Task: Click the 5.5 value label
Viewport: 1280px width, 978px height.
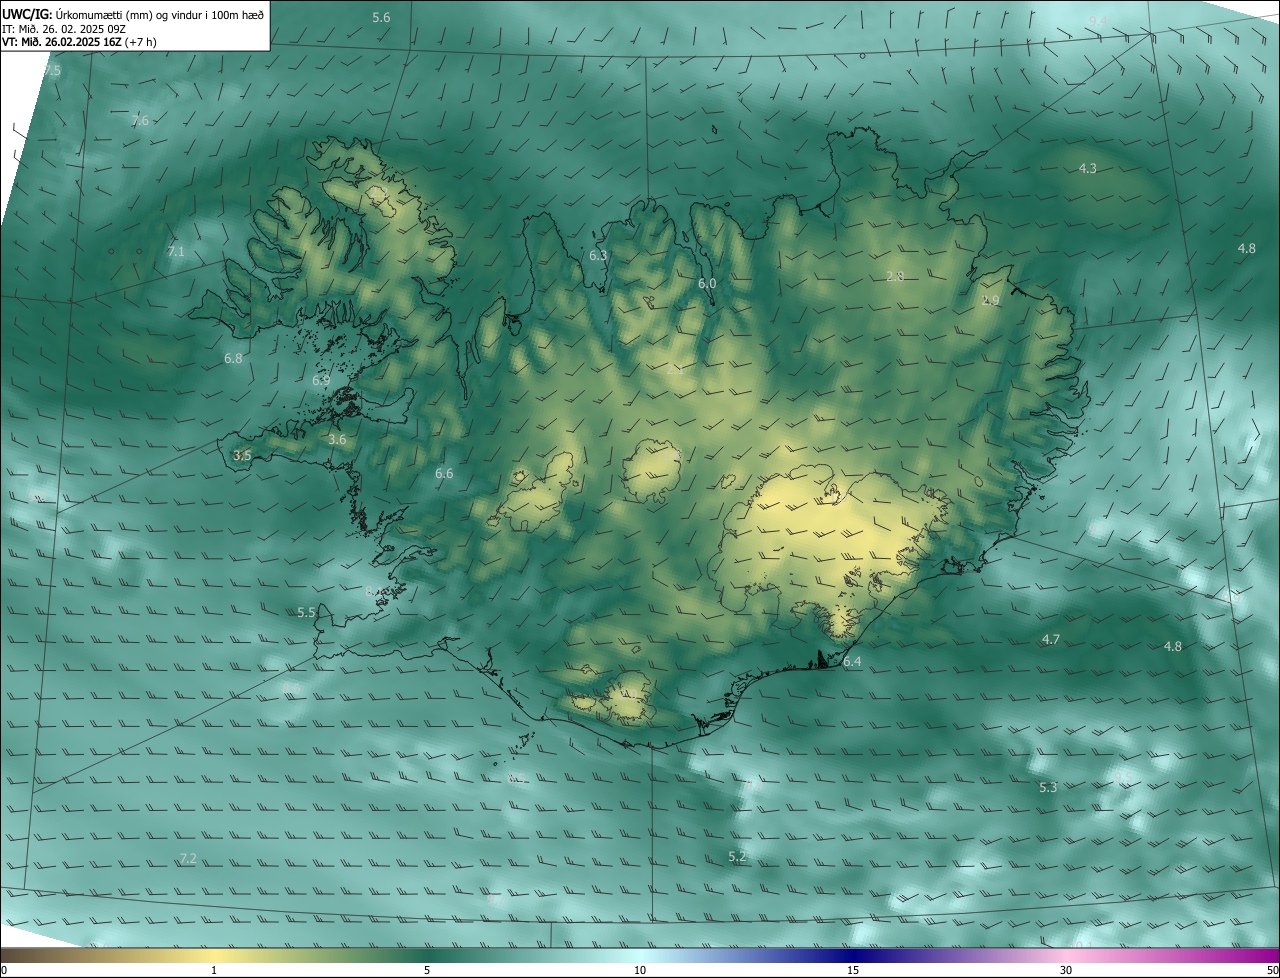Action: (306, 612)
